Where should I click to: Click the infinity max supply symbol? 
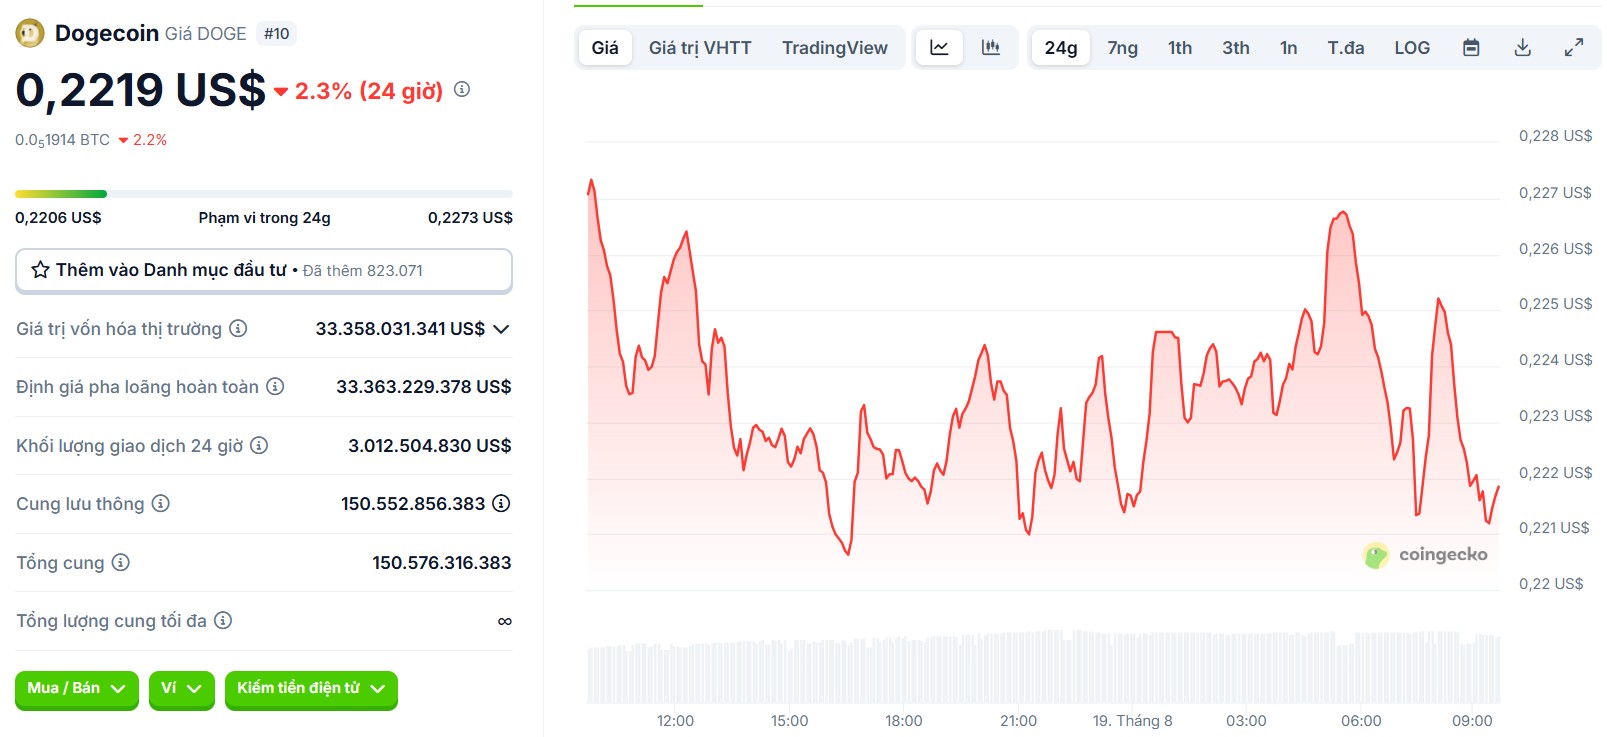[x=505, y=621]
